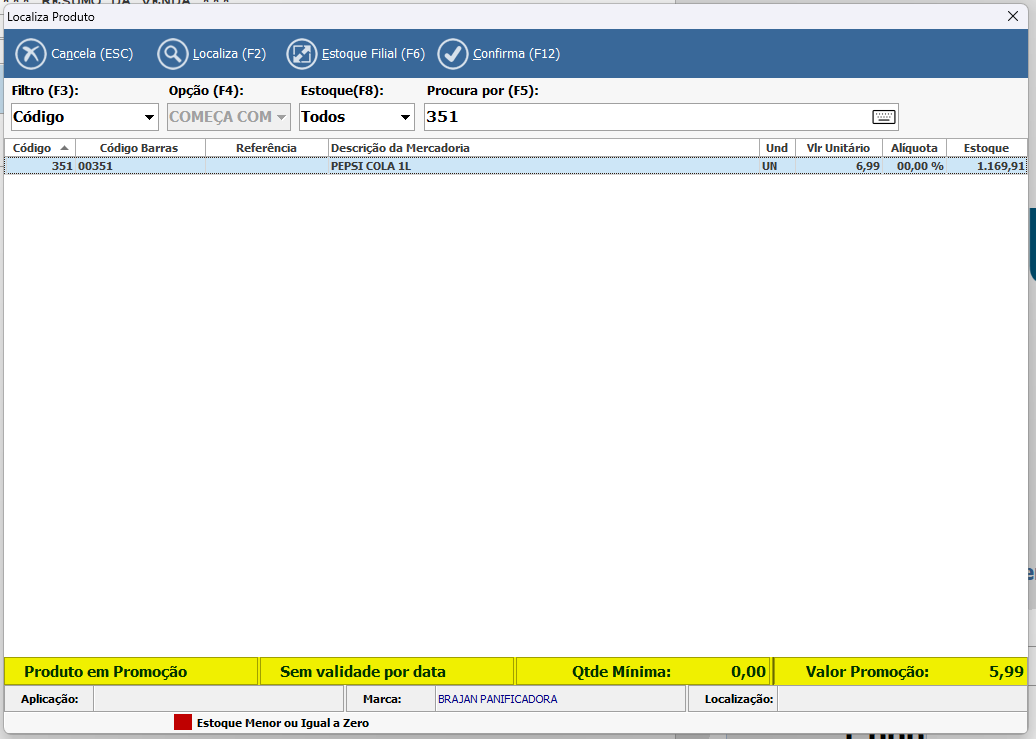This screenshot has width=1036, height=739.
Task: Click the sort arrow on Código column
Action: click(65, 148)
